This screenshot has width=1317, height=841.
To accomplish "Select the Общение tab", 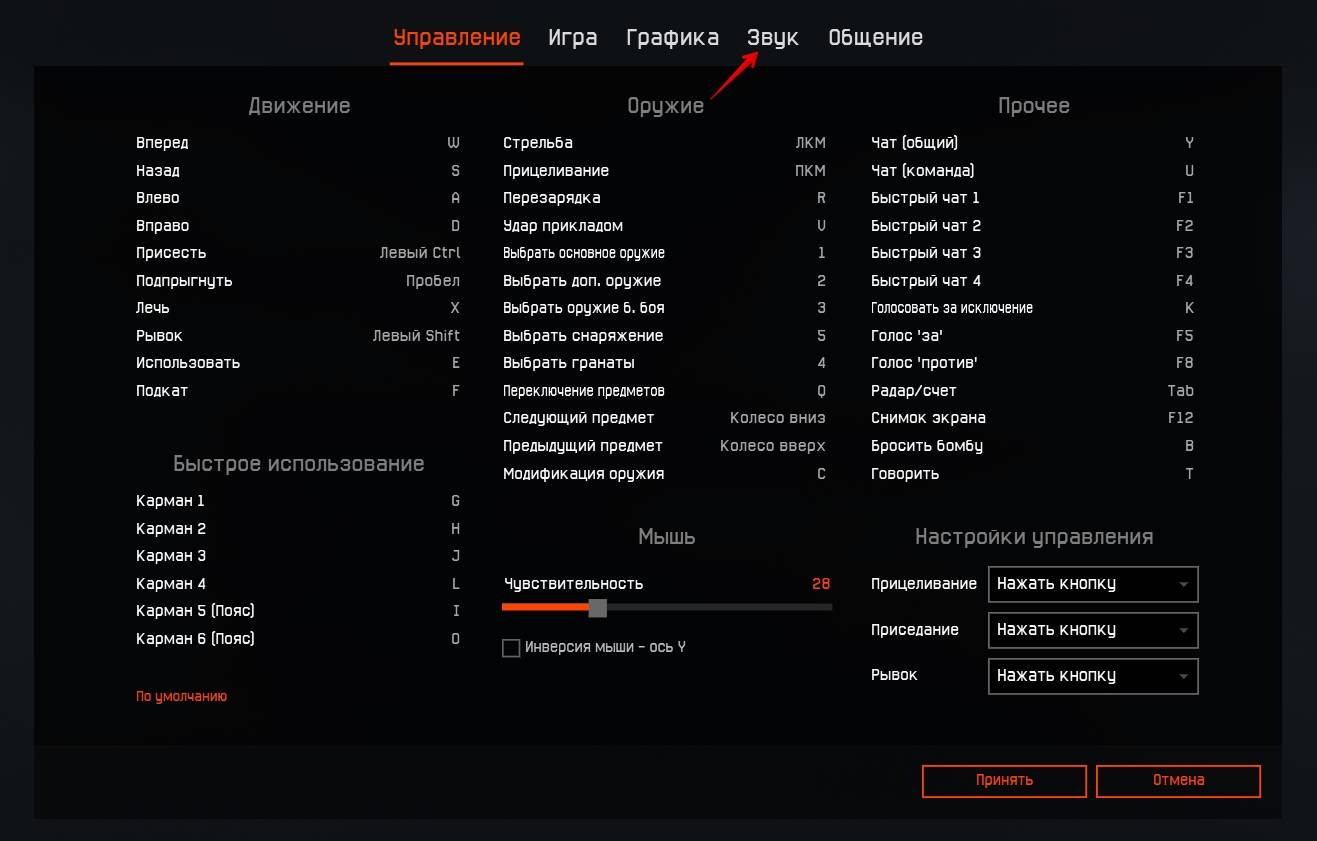I will point(875,38).
